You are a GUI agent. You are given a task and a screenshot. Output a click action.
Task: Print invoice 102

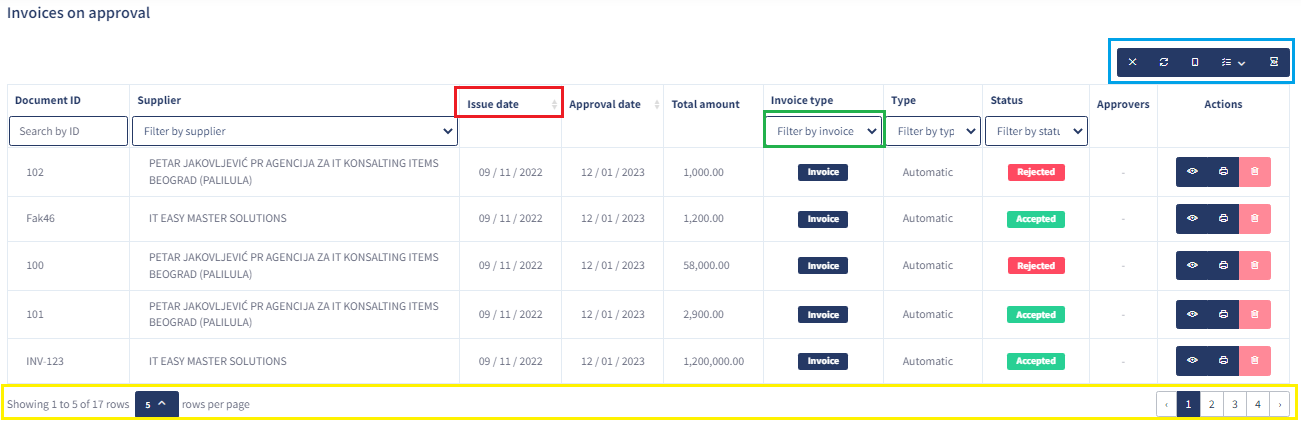click(x=1224, y=172)
